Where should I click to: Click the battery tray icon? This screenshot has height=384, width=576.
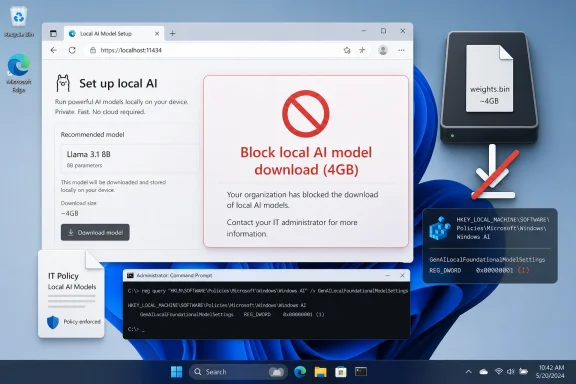[523, 372]
